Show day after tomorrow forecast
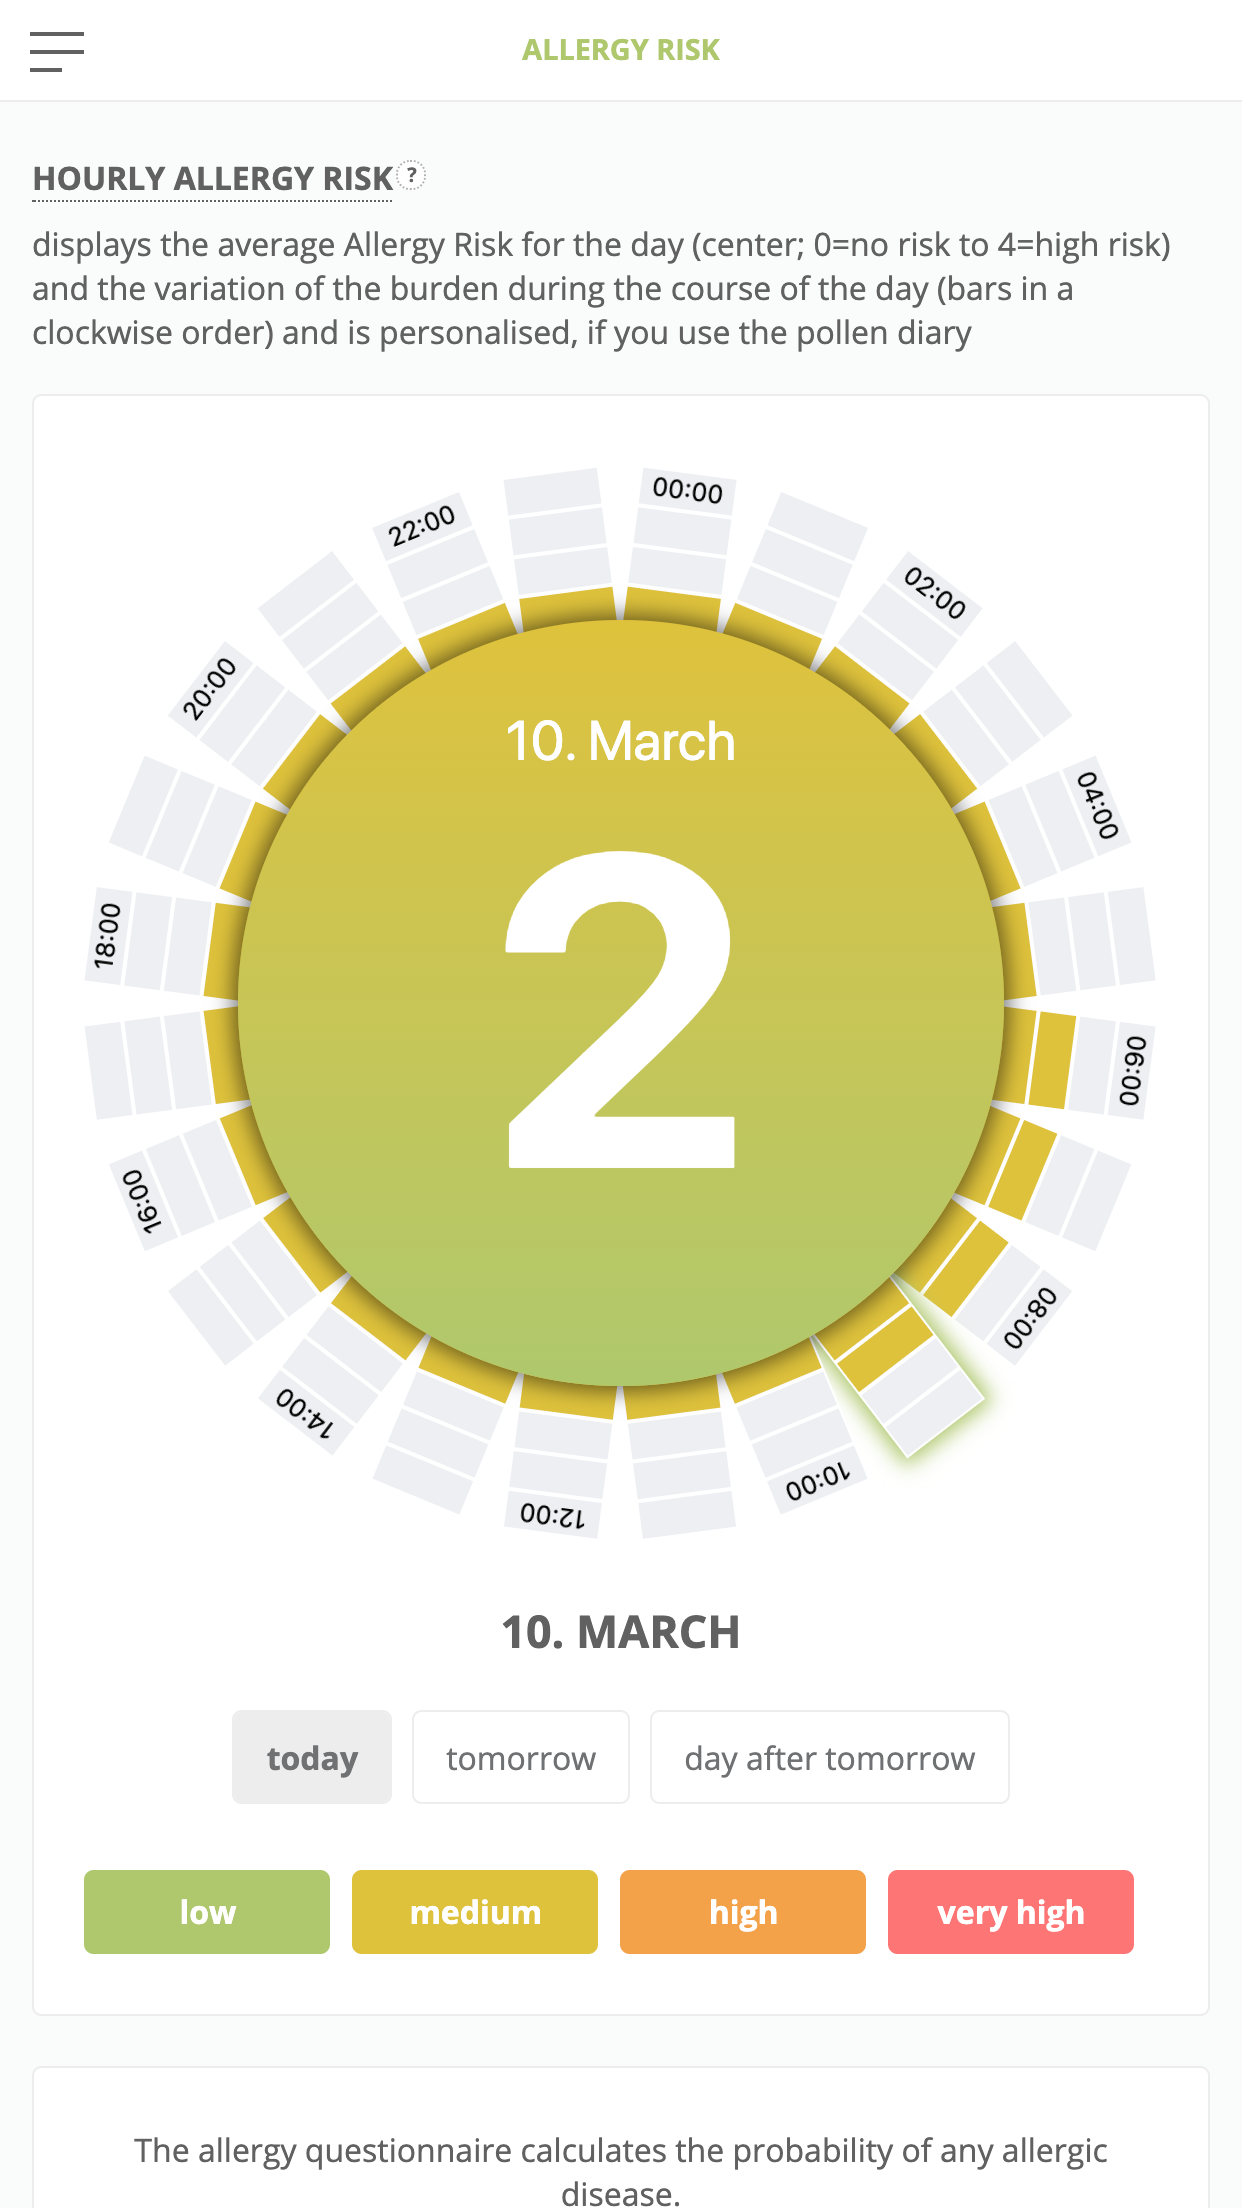 (829, 1757)
